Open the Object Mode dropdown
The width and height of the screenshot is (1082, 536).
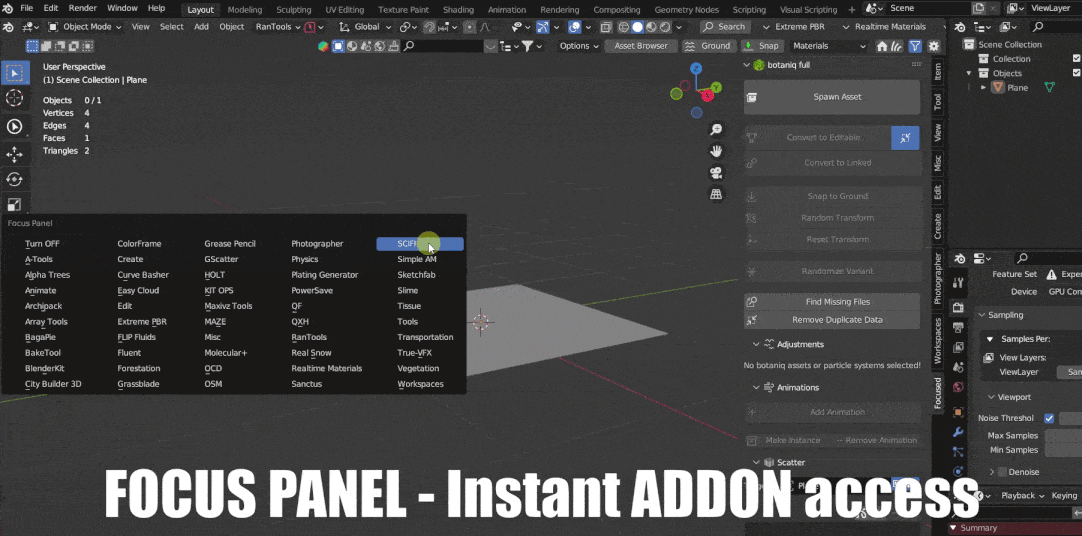coord(84,27)
